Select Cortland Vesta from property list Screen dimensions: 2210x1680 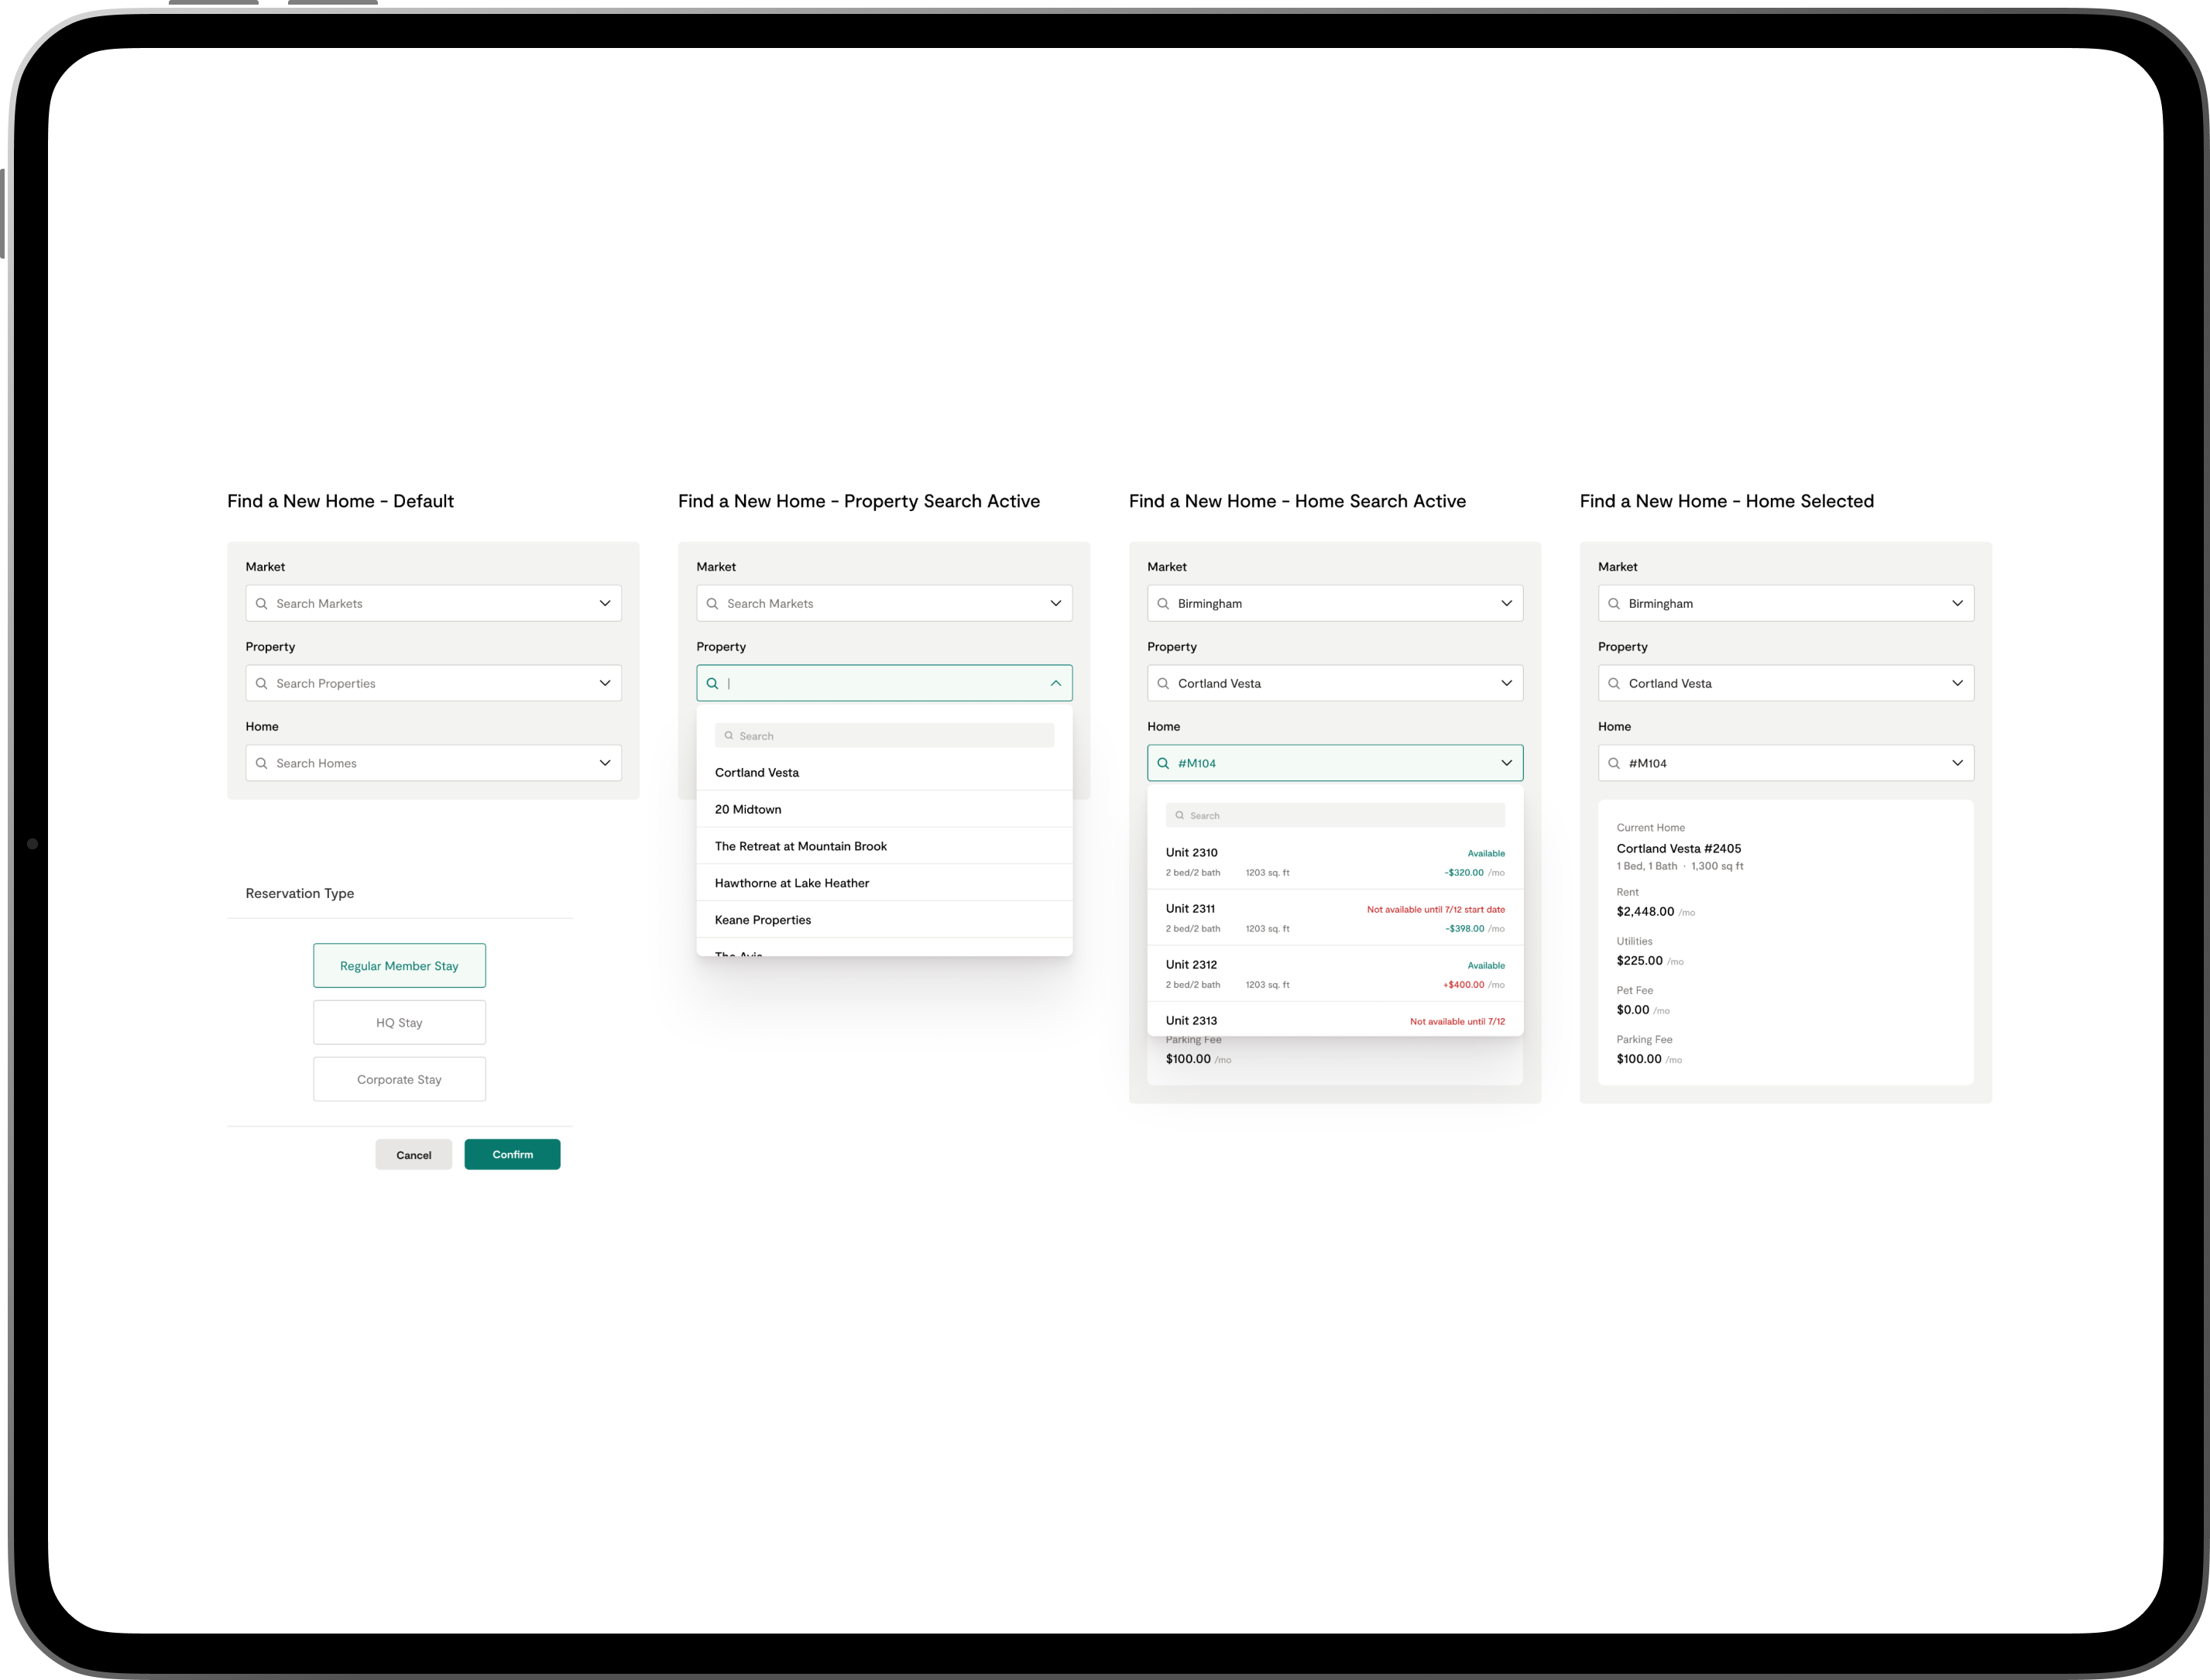757,773
